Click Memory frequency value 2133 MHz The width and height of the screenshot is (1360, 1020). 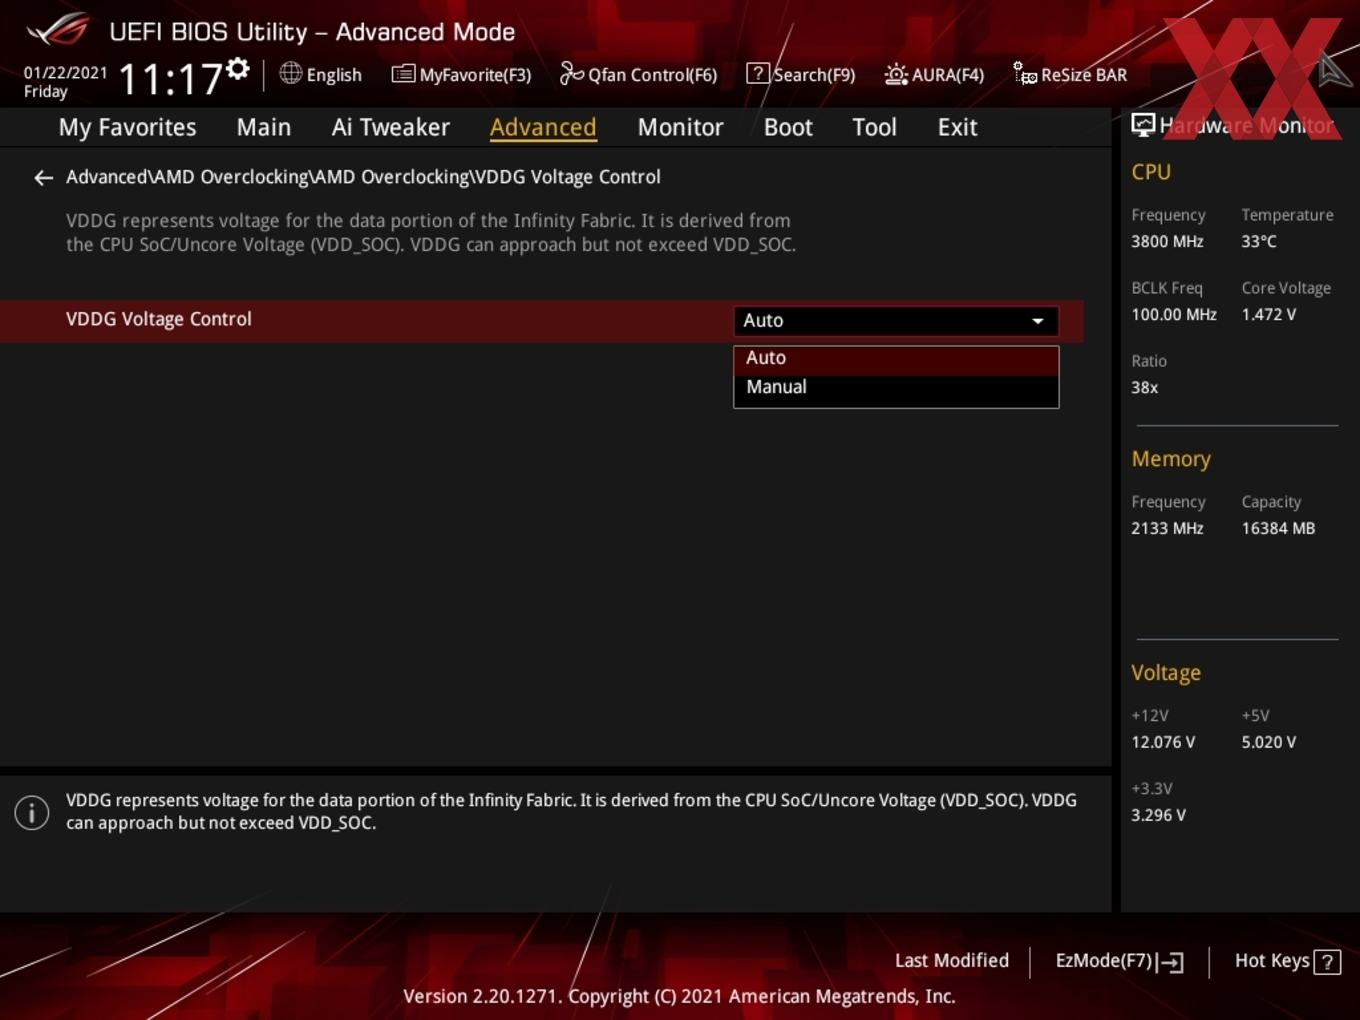point(1167,529)
